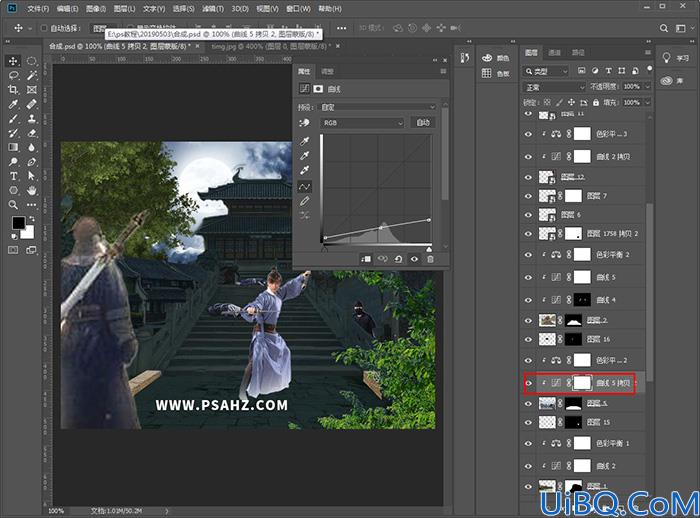Screen dimensions: 700x518
Task: Hide the 色彩平衡 2 layer
Action: tap(528, 255)
